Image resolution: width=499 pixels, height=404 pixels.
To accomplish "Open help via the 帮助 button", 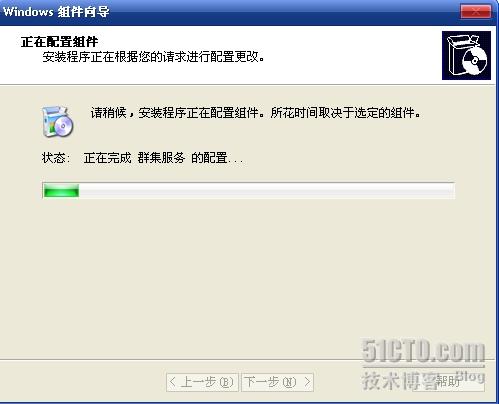I will pos(448,381).
